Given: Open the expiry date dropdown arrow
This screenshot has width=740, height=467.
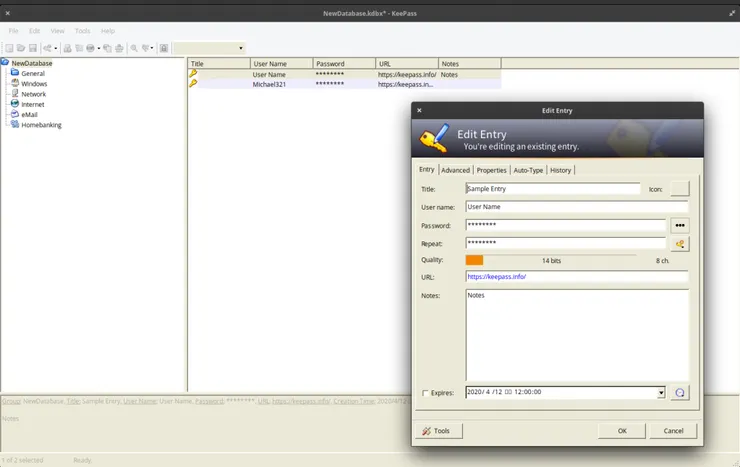Looking at the screenshot, I should click(x=661, y=392).
